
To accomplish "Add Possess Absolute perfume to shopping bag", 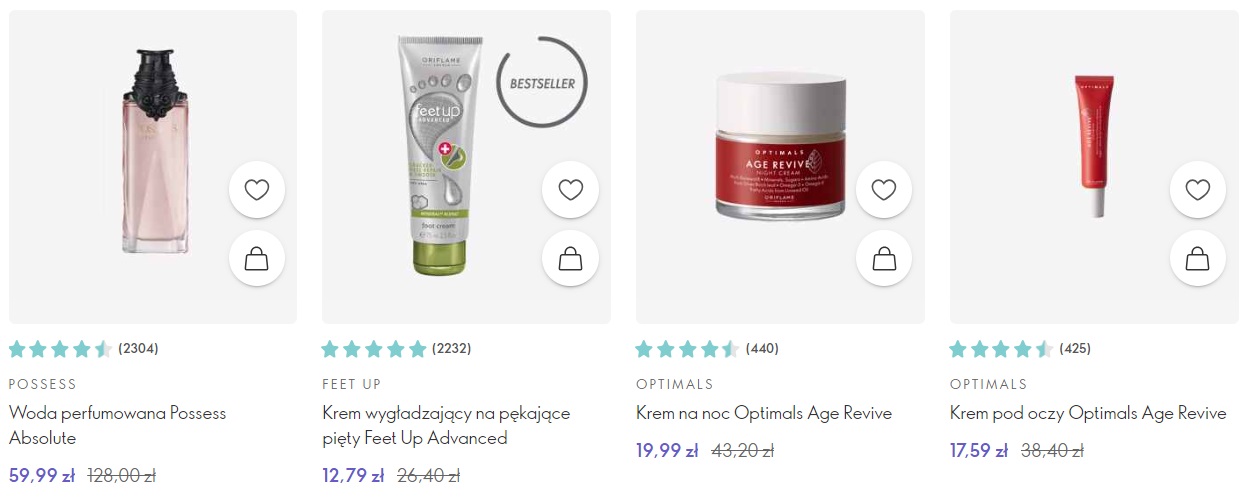I will 257,259.
